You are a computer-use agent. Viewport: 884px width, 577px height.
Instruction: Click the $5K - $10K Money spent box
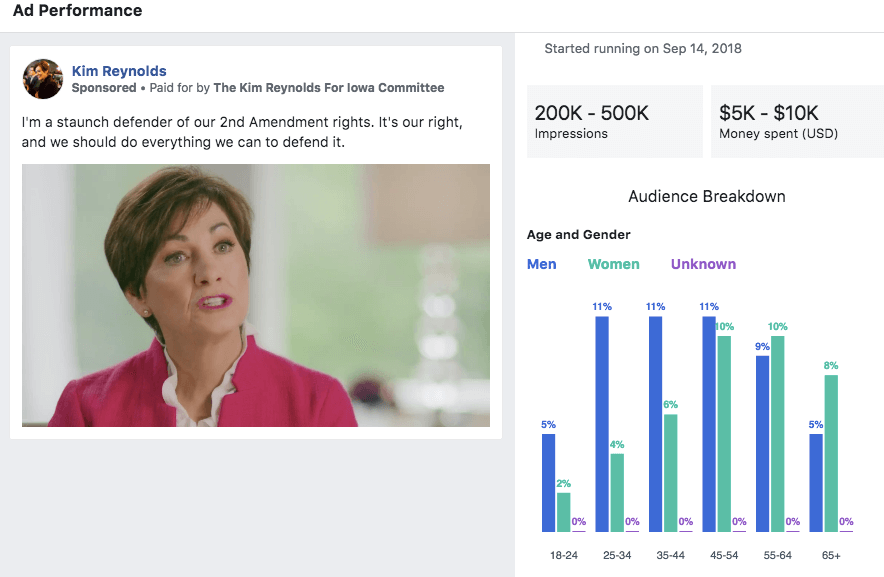[797, 122]
